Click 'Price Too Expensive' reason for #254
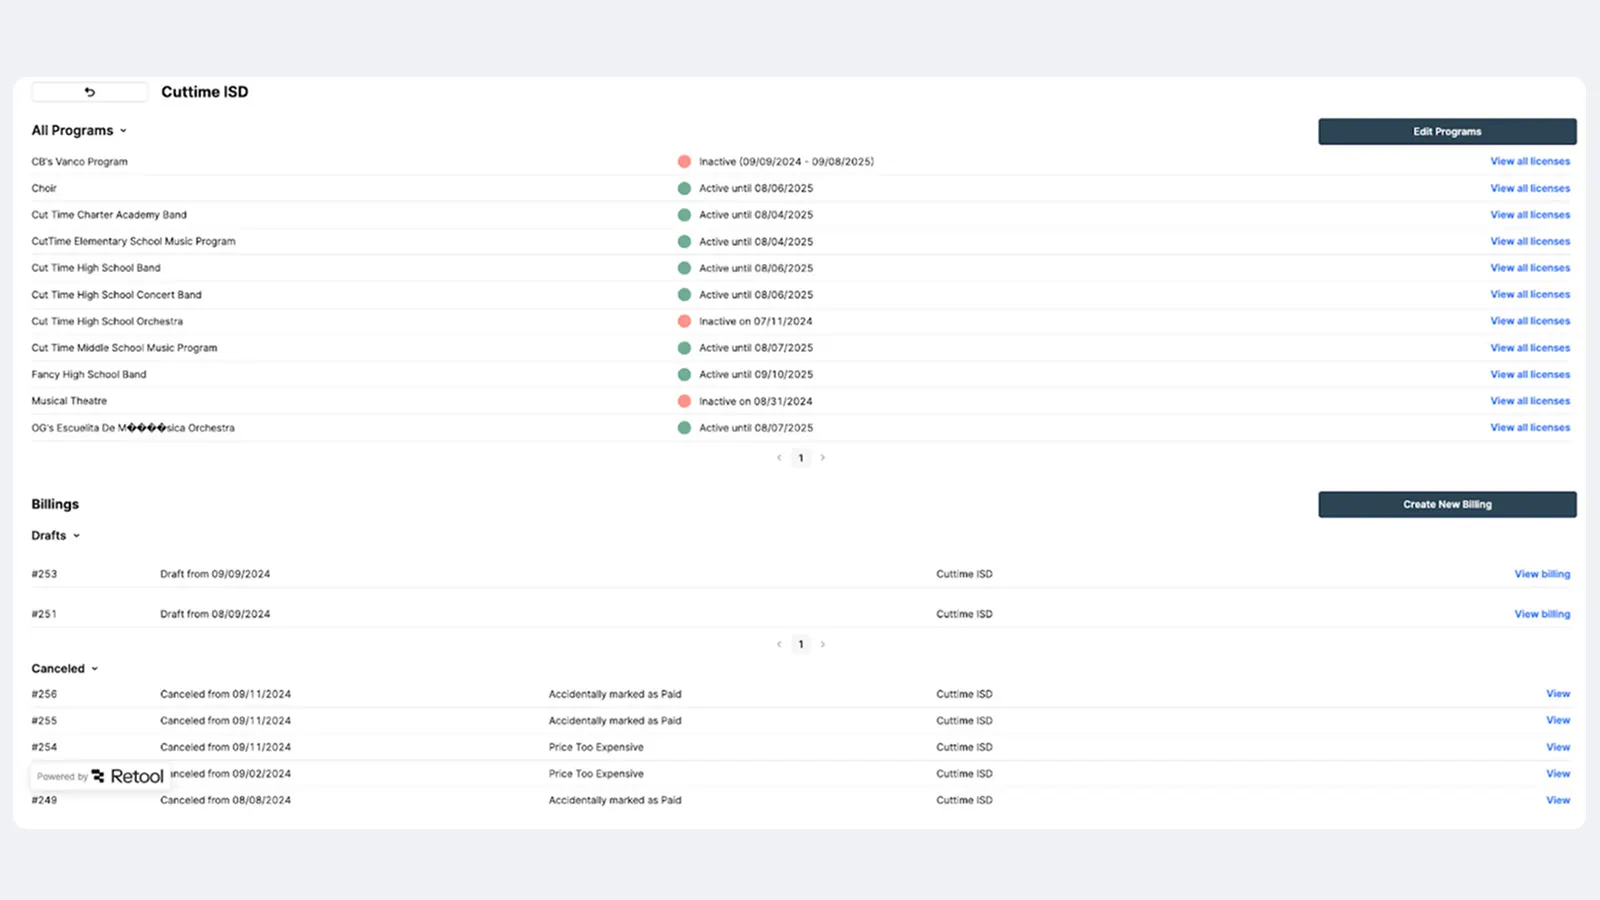Viewport: 1600px width, 900px height. (596, 747)
